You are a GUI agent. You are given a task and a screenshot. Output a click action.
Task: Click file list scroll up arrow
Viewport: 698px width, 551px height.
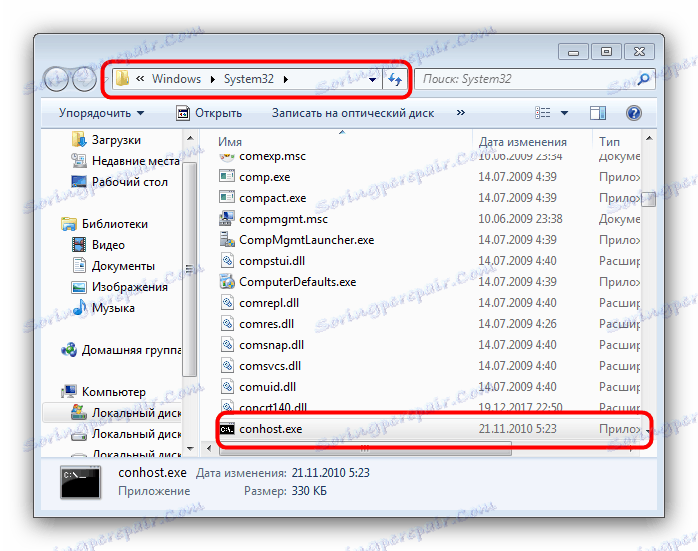[x=649, y=138]
